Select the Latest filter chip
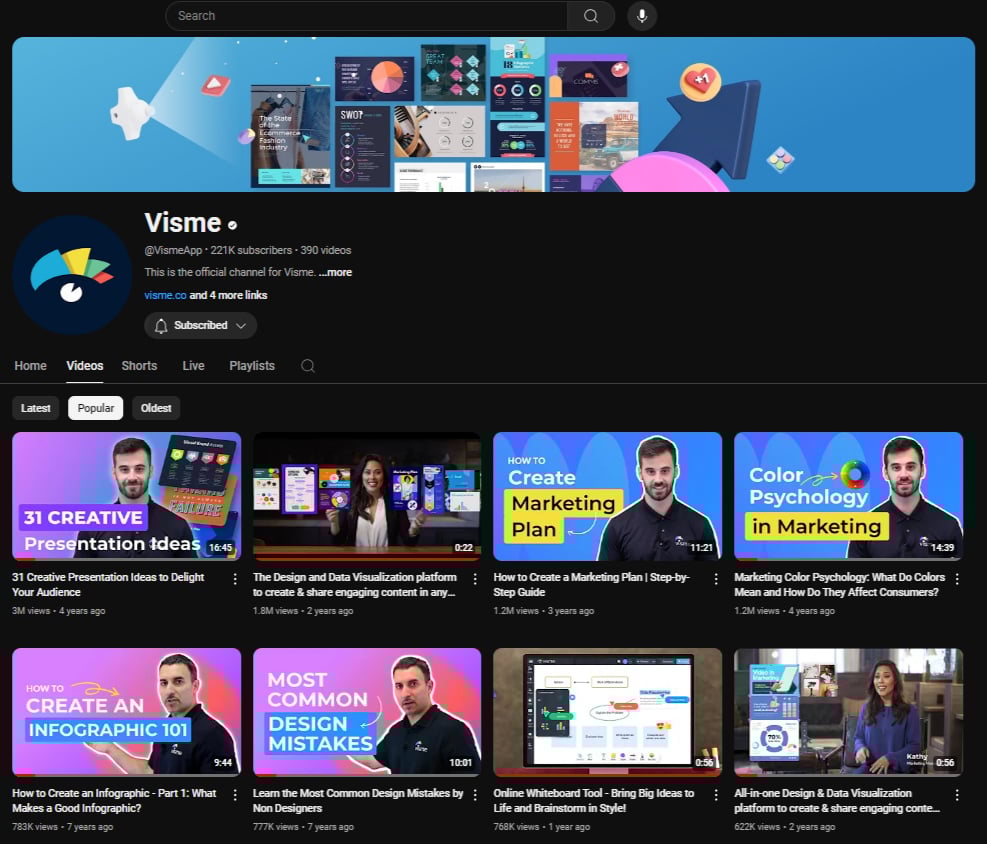The image size is (987, 844). (35, 408)
